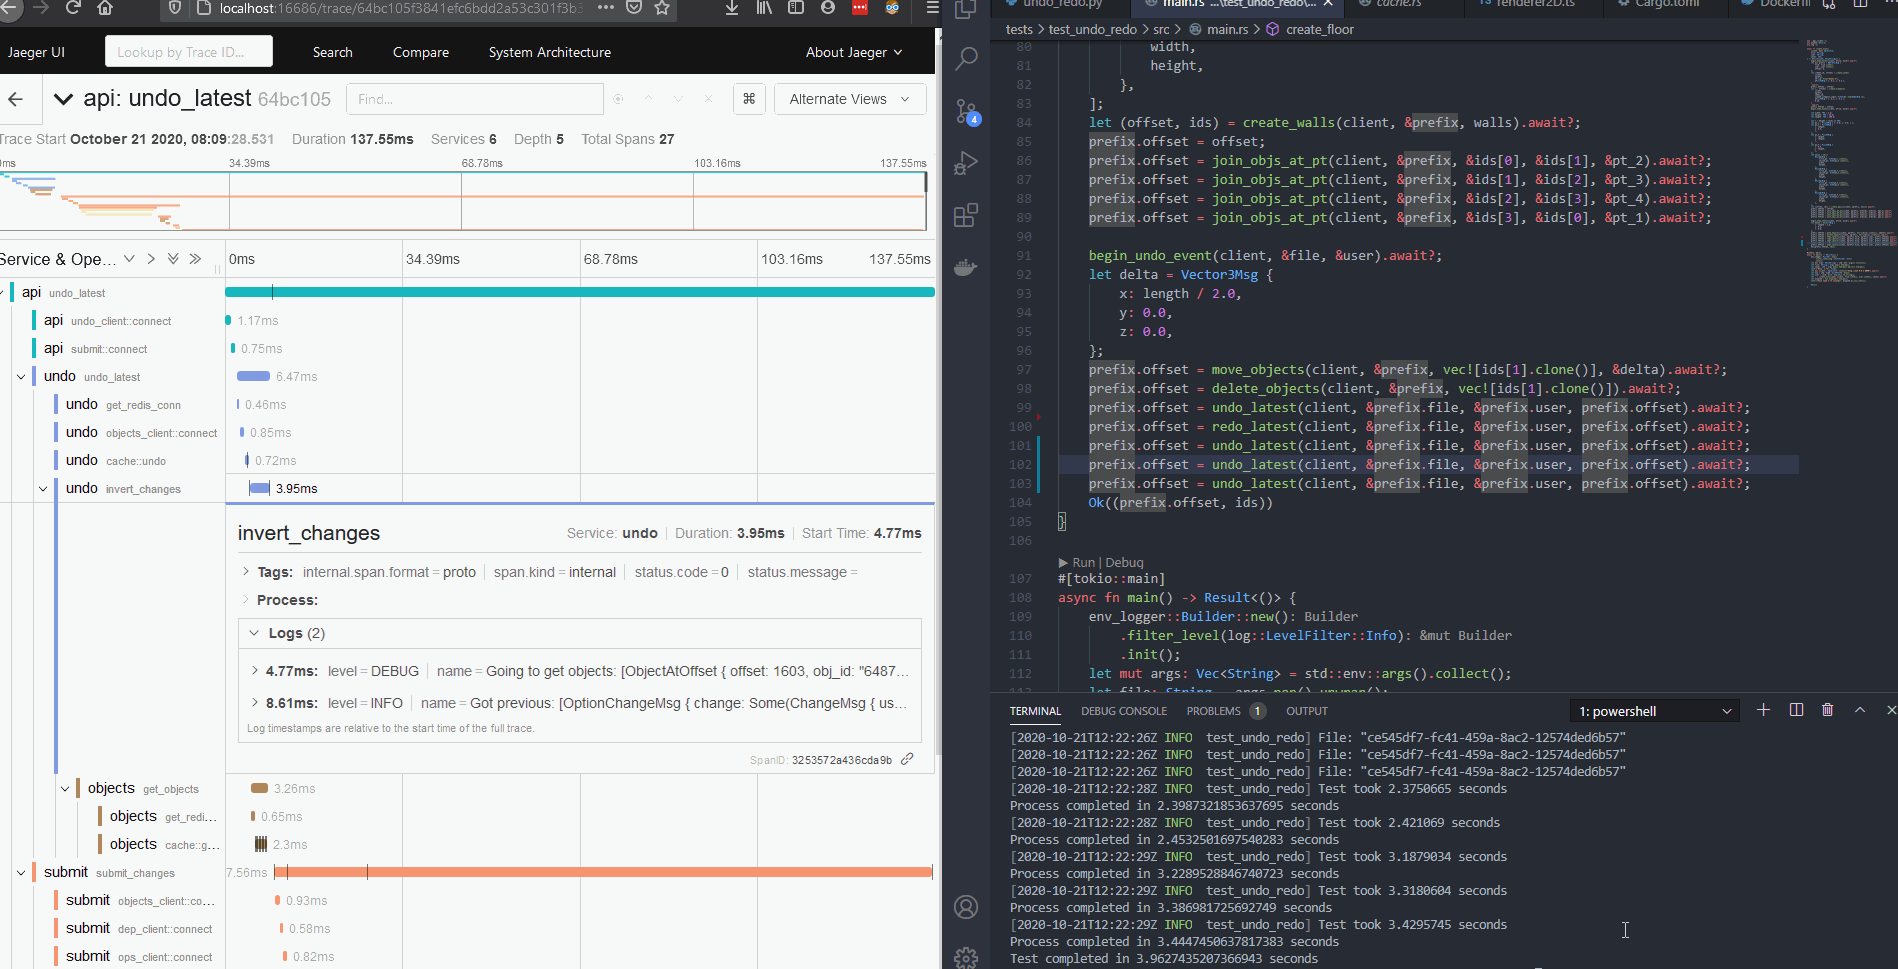
Task: Switch to DEBUG CONSOLE panel tab
Action: pyautogui.click(x=1124, y=711)
